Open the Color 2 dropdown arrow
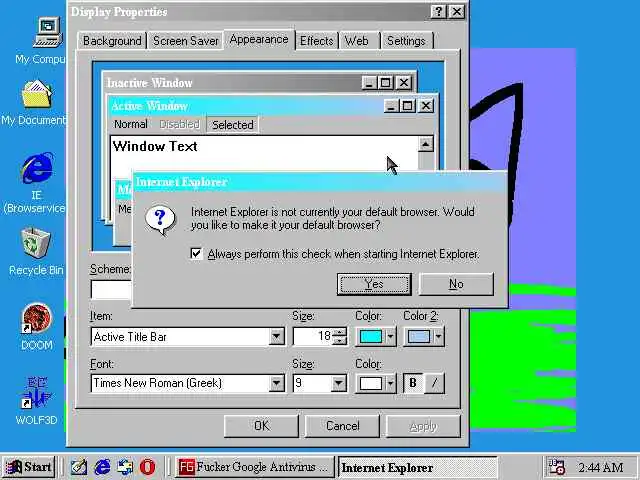The image size is (640, 480). click(x=439, y=337)
